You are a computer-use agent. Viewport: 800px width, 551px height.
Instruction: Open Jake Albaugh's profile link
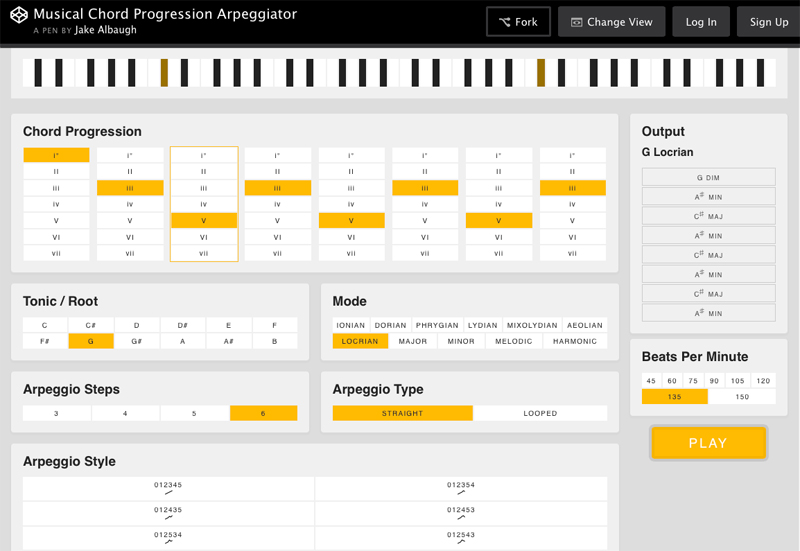(x=105, y=30)
